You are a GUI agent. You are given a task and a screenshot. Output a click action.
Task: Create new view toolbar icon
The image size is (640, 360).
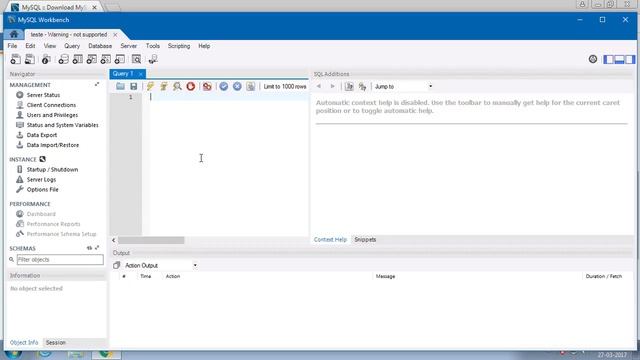coord(91,59)
